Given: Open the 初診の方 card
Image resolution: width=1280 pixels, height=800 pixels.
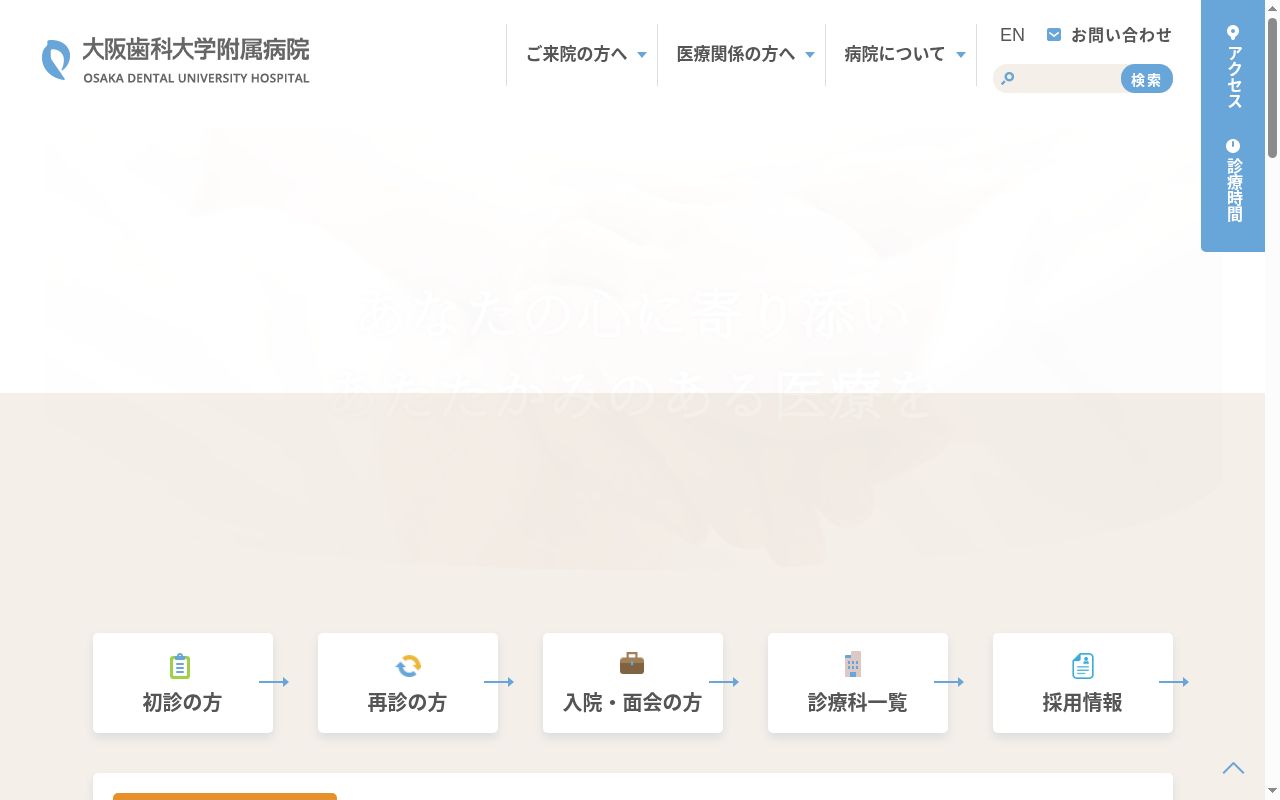Looking at the screenshot, I should coord(183,683).
